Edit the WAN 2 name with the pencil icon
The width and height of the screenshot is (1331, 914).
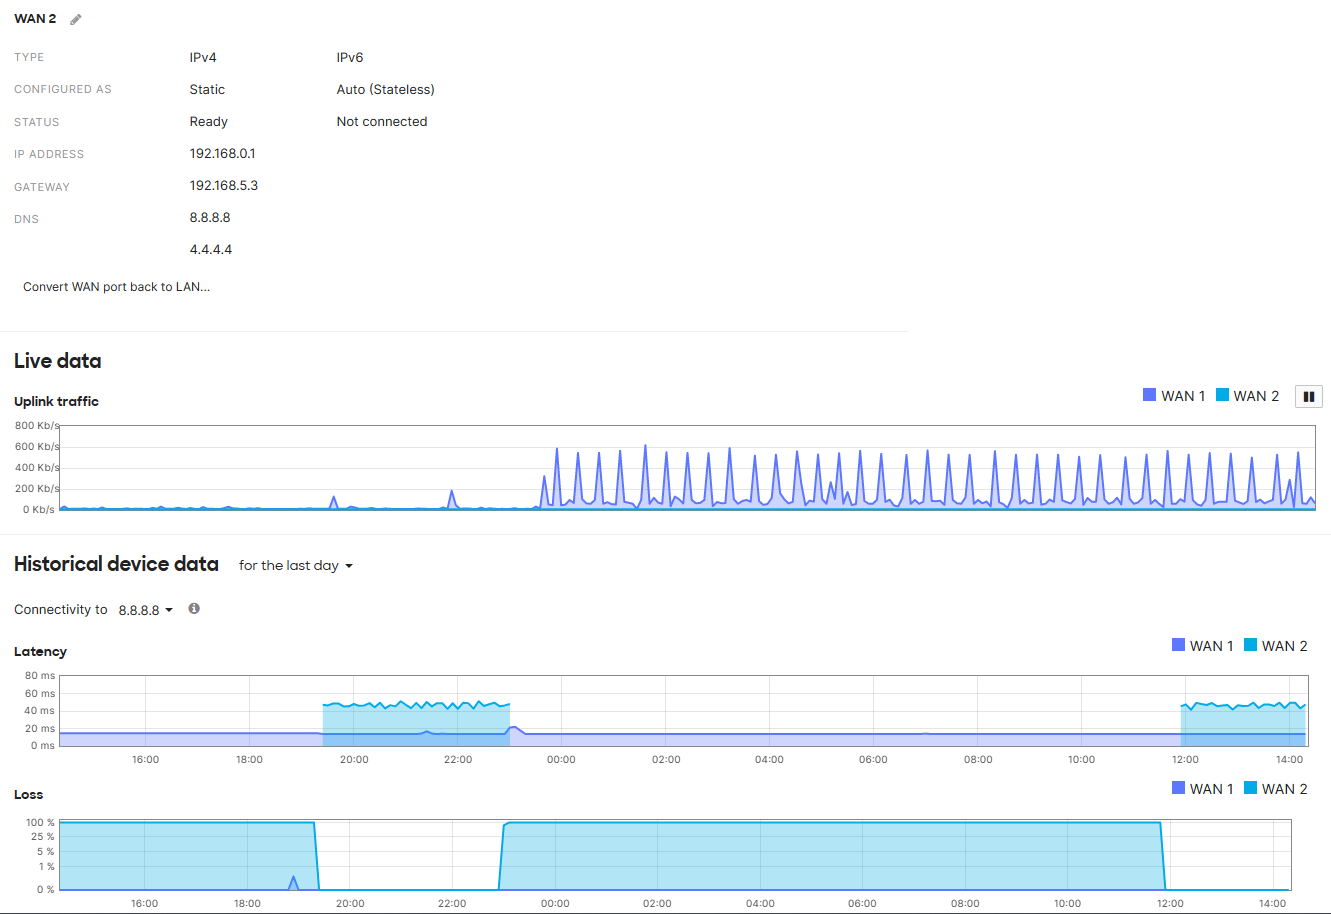click(x=75, y=18)
